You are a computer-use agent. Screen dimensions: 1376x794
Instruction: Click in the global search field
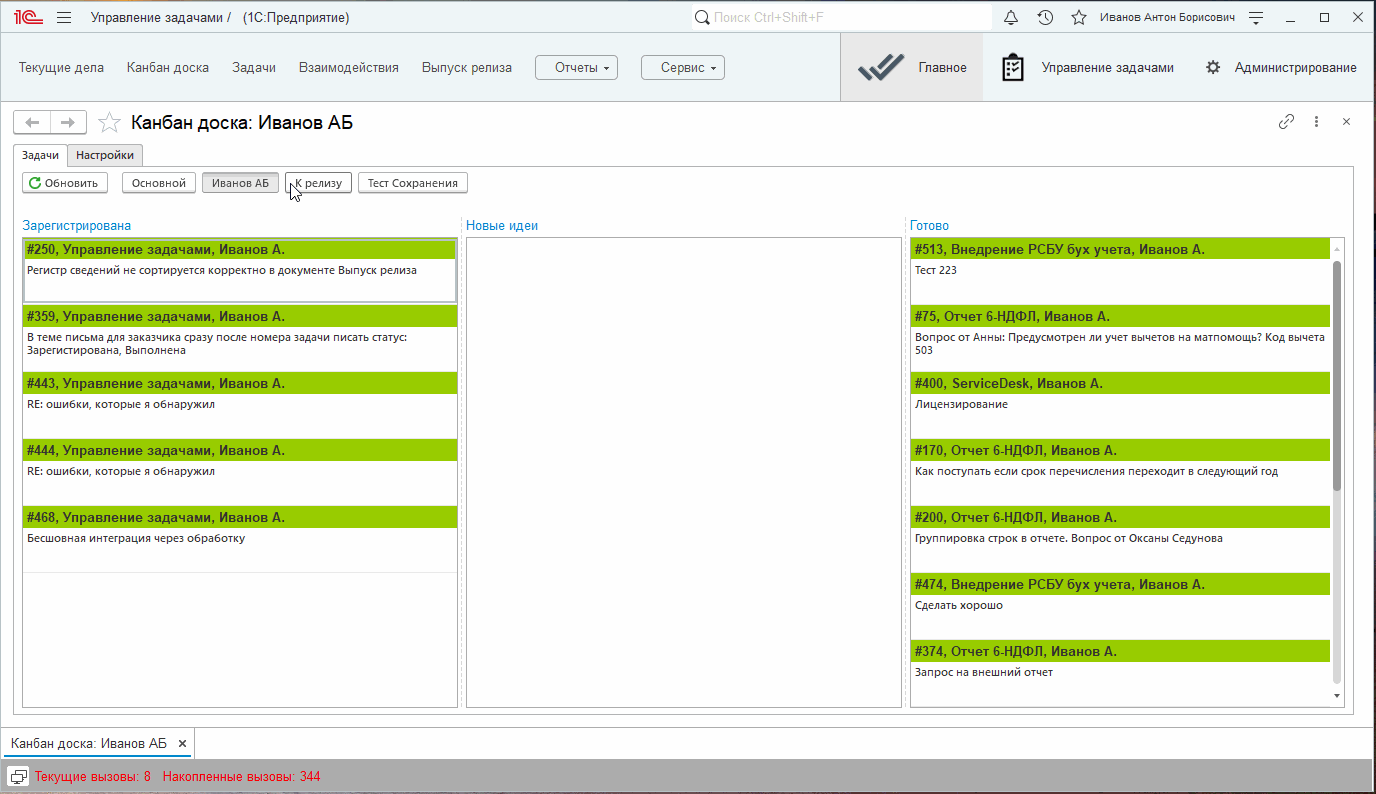(841, 17)
